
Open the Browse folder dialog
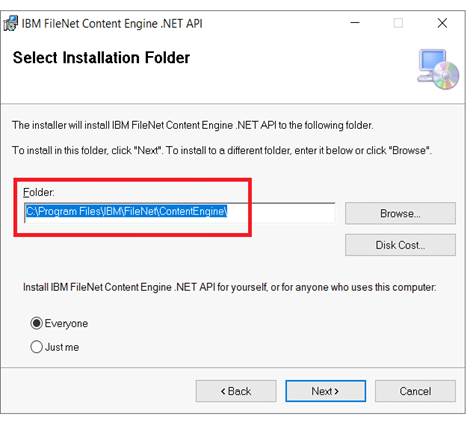click(x=400, y=213)
